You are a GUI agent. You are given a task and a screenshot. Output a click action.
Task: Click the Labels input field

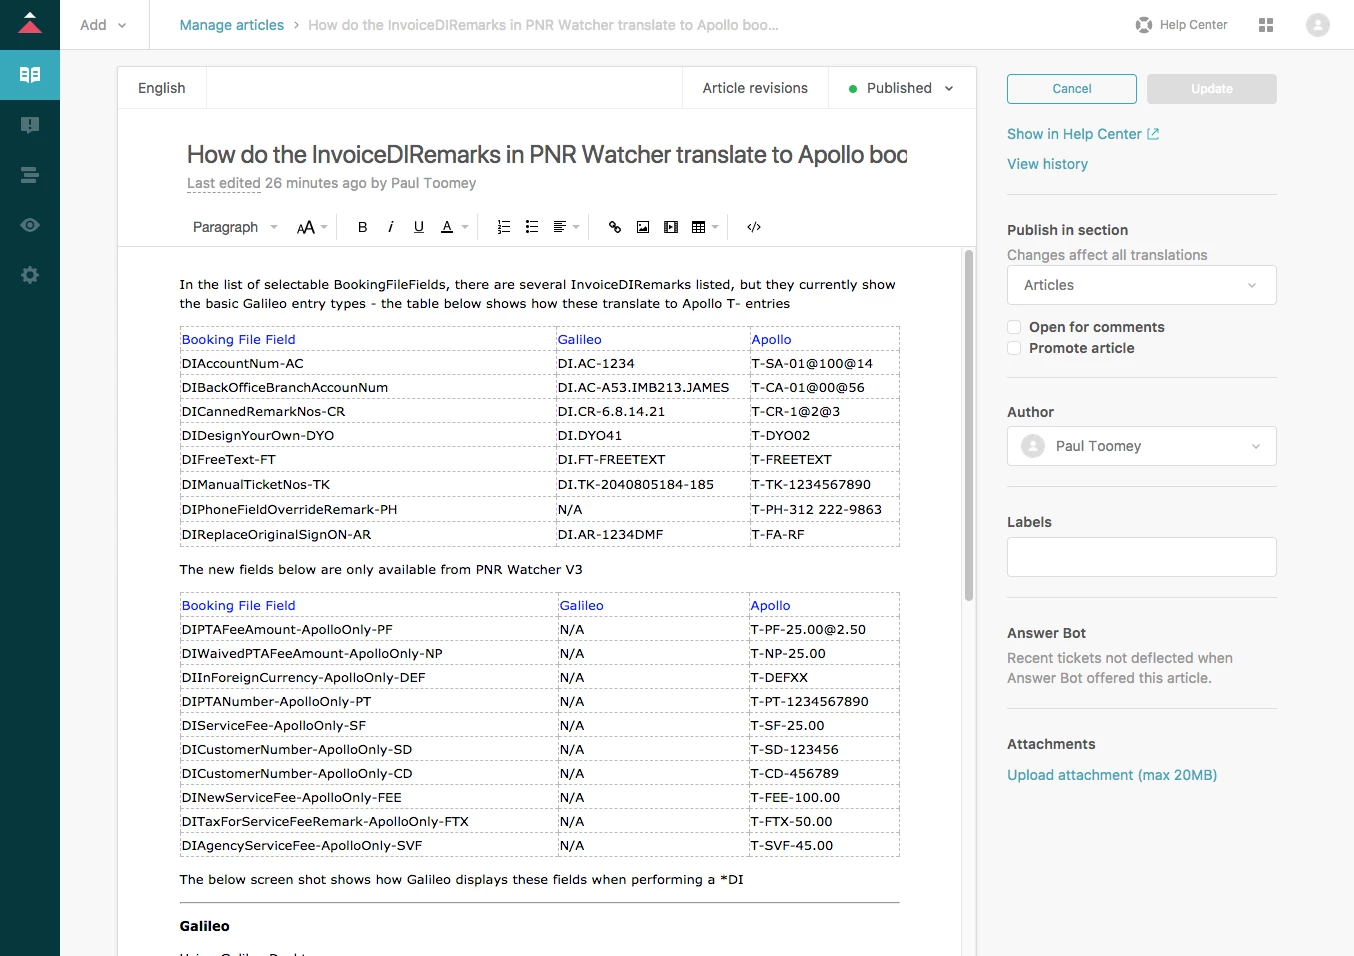click(1142, 557)
